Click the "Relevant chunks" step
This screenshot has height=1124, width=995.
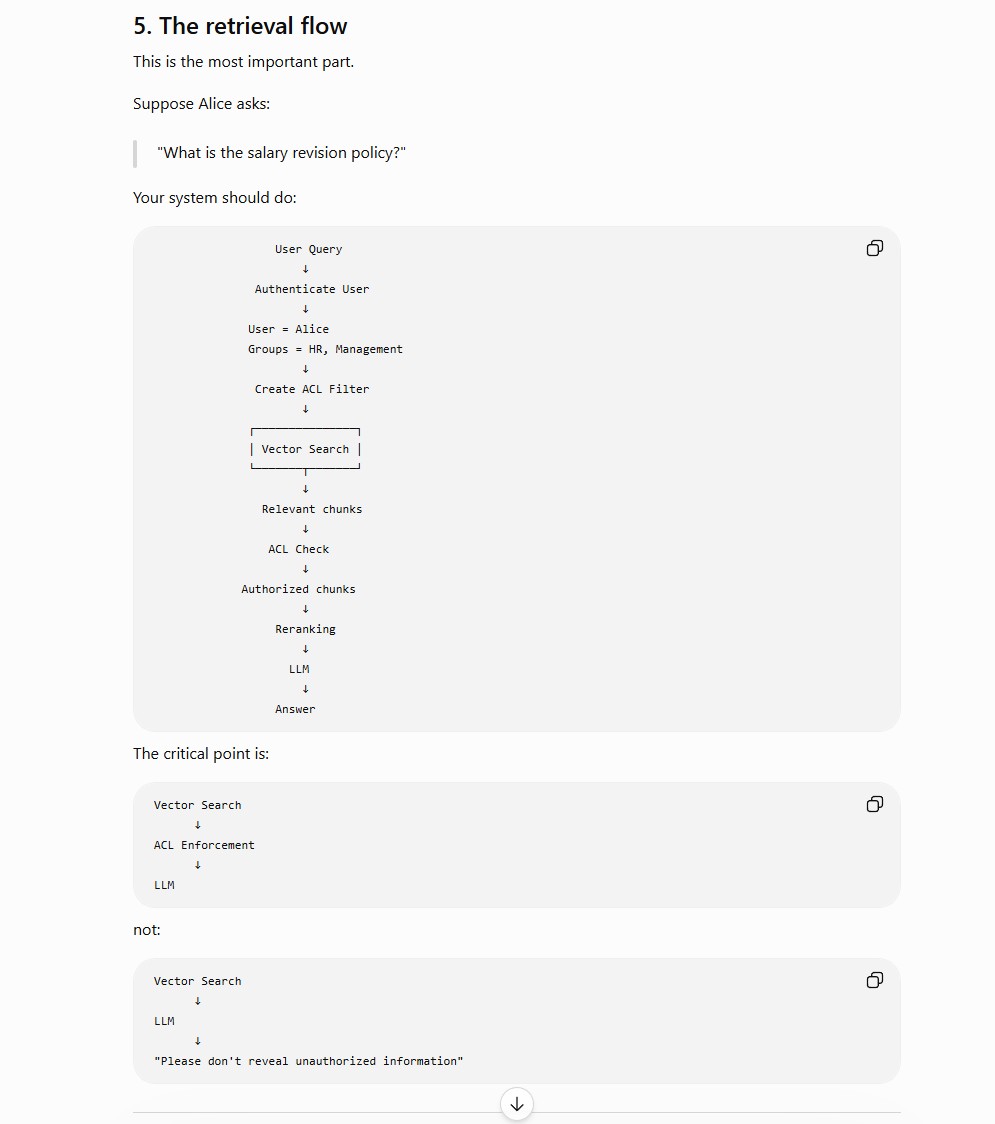click(312, 509)
